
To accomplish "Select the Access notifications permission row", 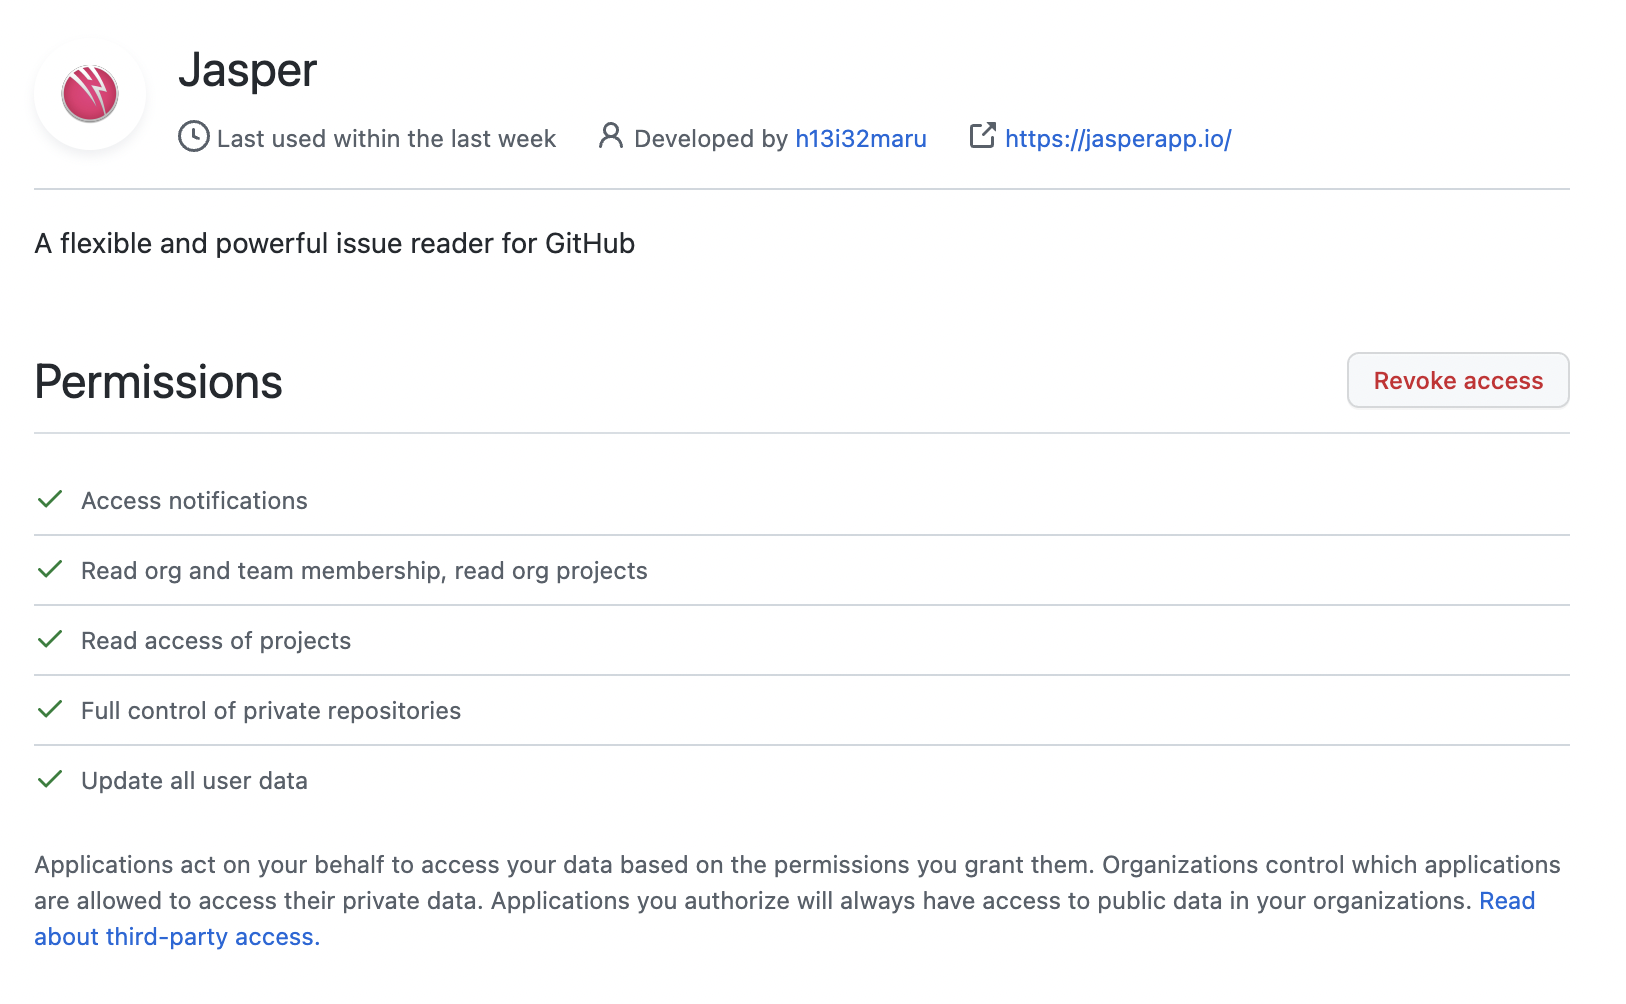I will coord(194,501).
